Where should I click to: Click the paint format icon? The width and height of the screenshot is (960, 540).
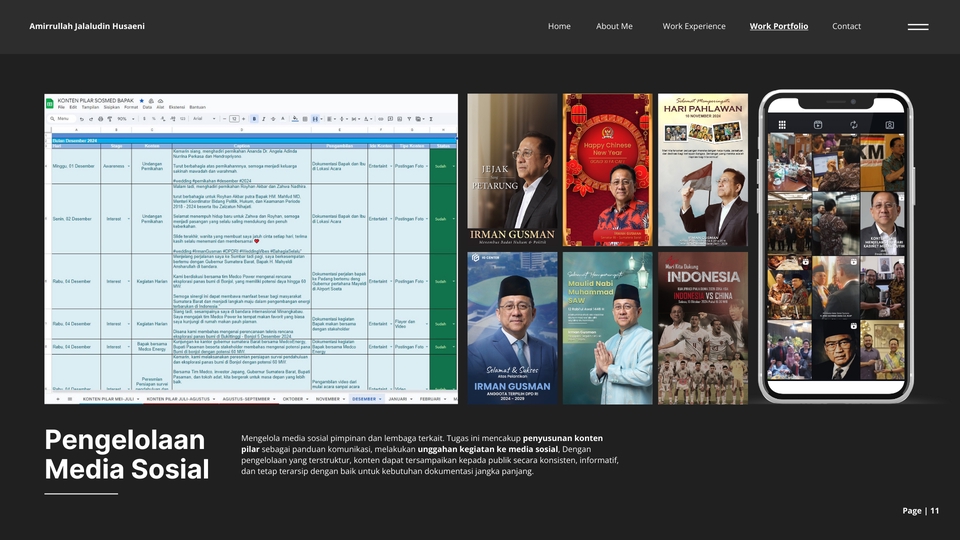(110, 119)
